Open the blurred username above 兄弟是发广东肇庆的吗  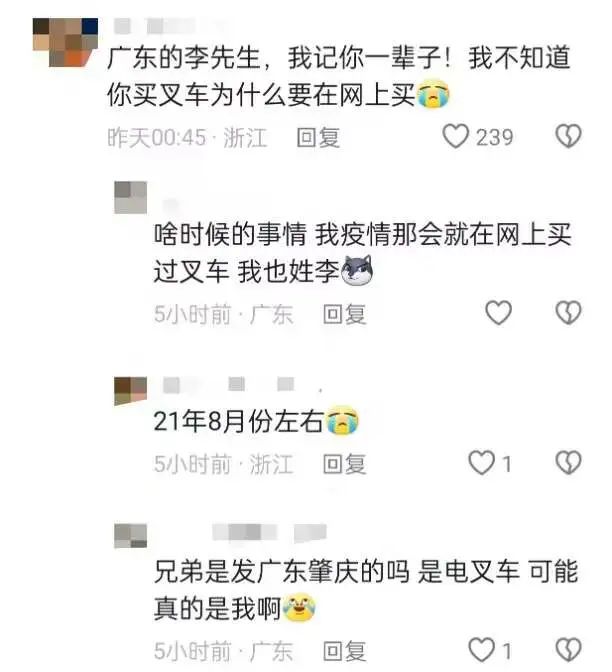(x=269, y=532)
